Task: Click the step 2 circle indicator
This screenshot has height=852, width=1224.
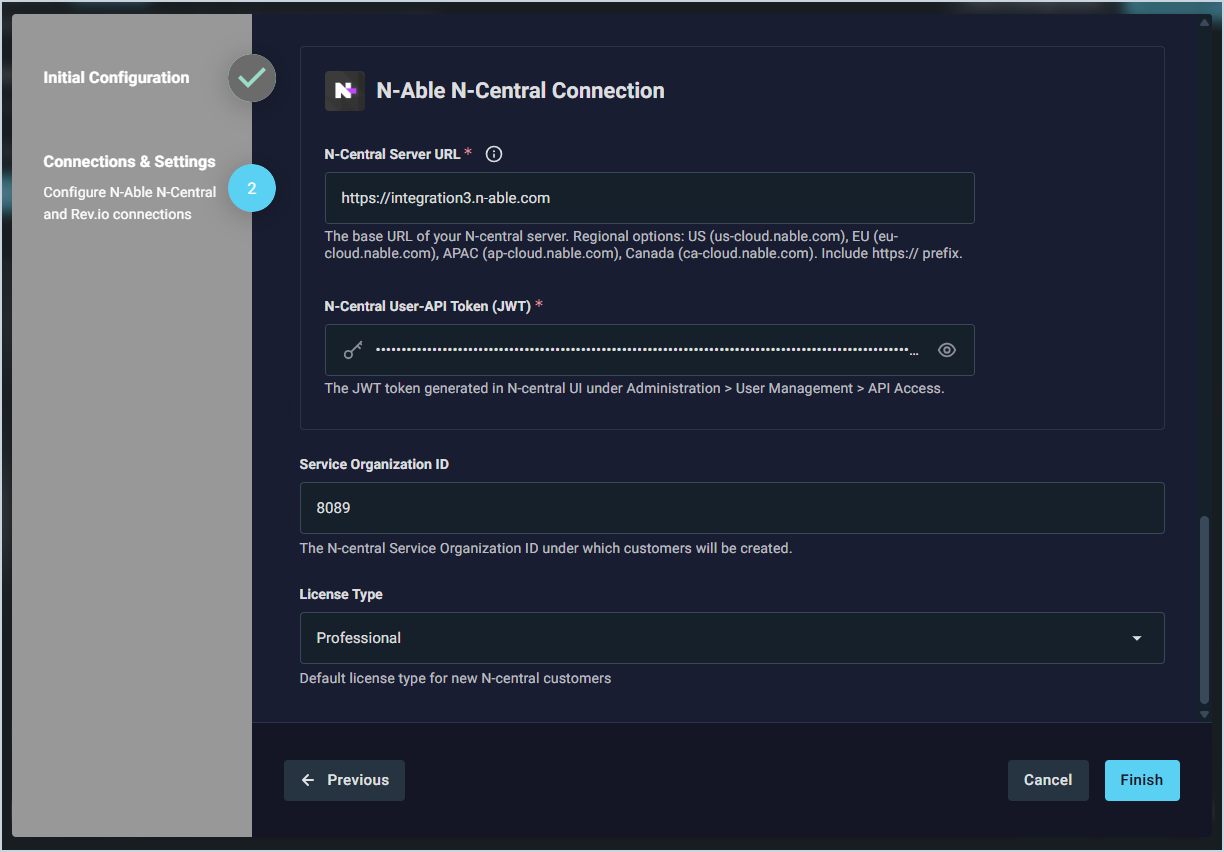Action: [x=251, y=188]
